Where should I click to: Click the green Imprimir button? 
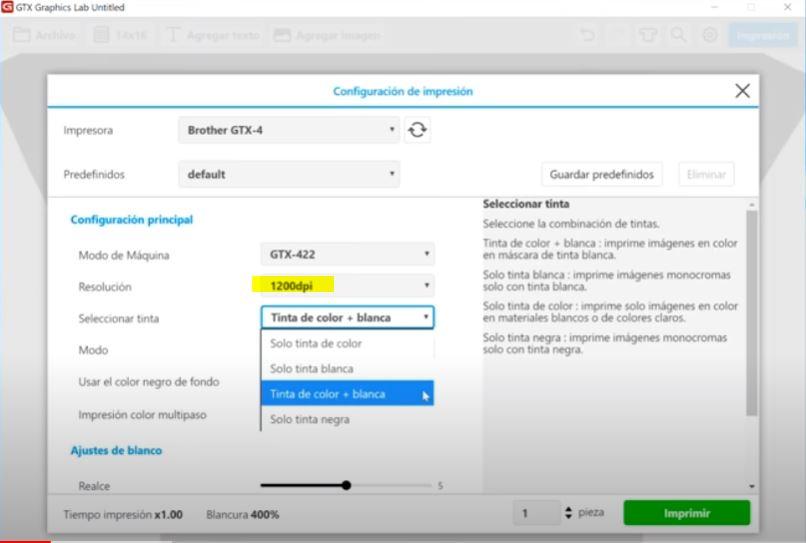[x=687, y=513]
